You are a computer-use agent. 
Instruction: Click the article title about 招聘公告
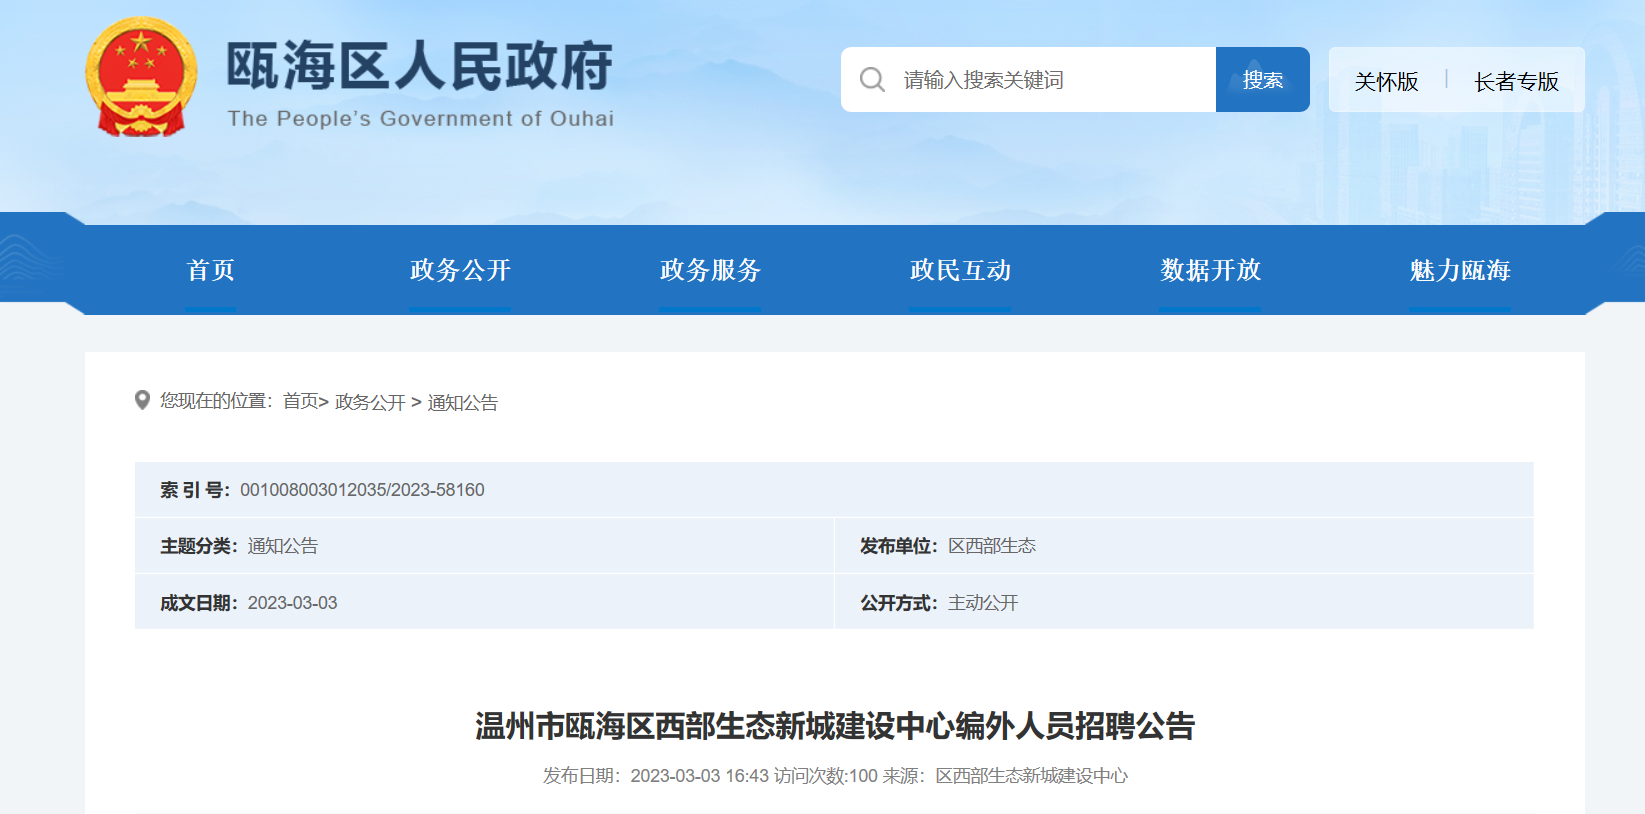(835, 726)
